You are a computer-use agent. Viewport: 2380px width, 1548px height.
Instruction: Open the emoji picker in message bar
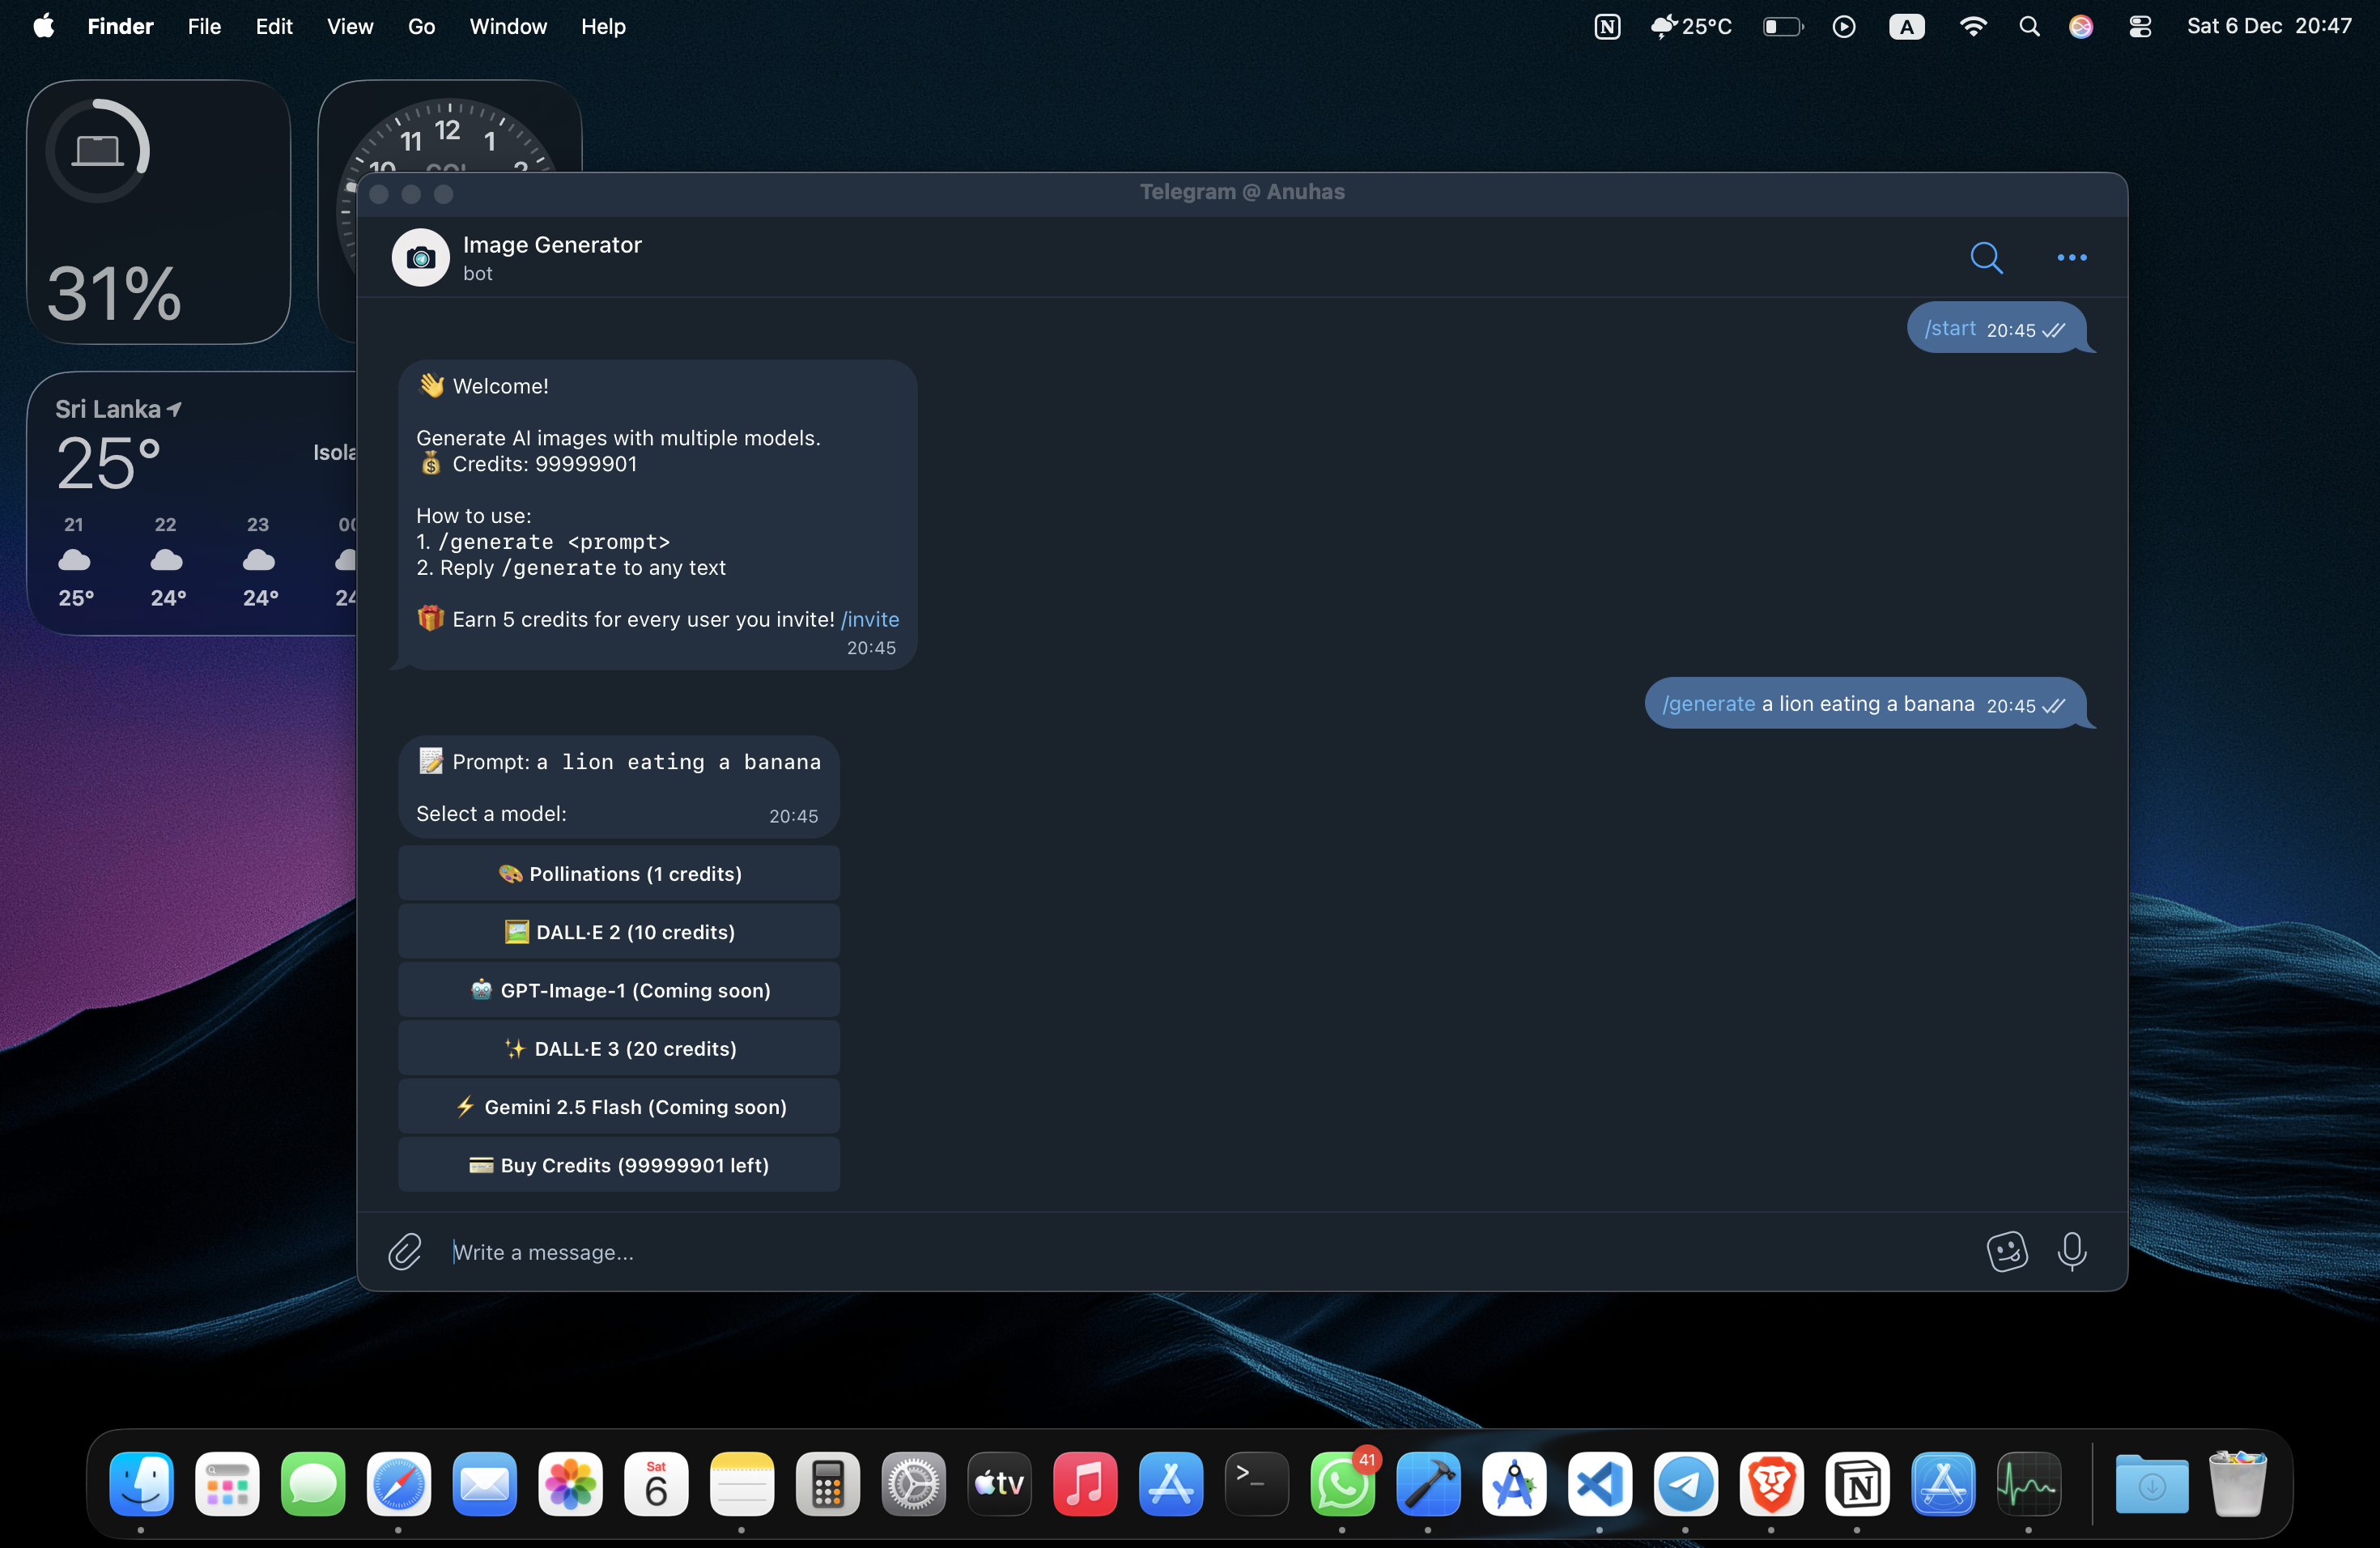point(2006,1251)
